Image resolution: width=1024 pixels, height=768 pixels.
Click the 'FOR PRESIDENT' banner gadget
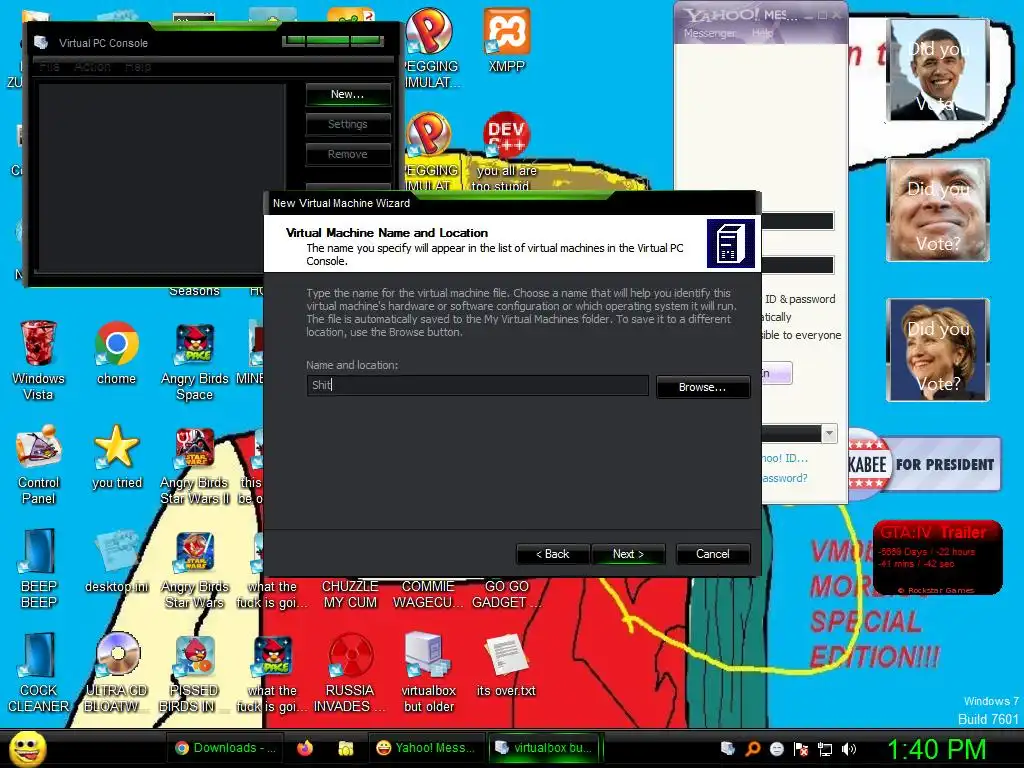pyautogui.click(x=925, y=464)
